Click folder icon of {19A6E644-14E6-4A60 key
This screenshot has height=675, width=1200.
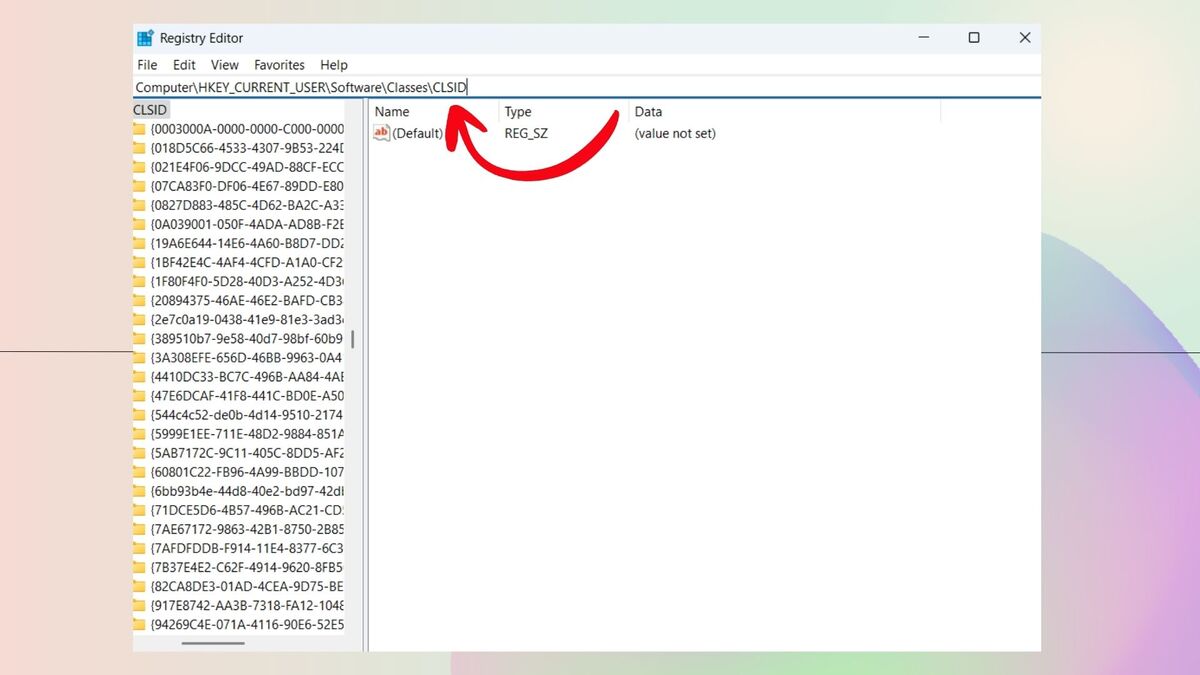coord(140,243)
